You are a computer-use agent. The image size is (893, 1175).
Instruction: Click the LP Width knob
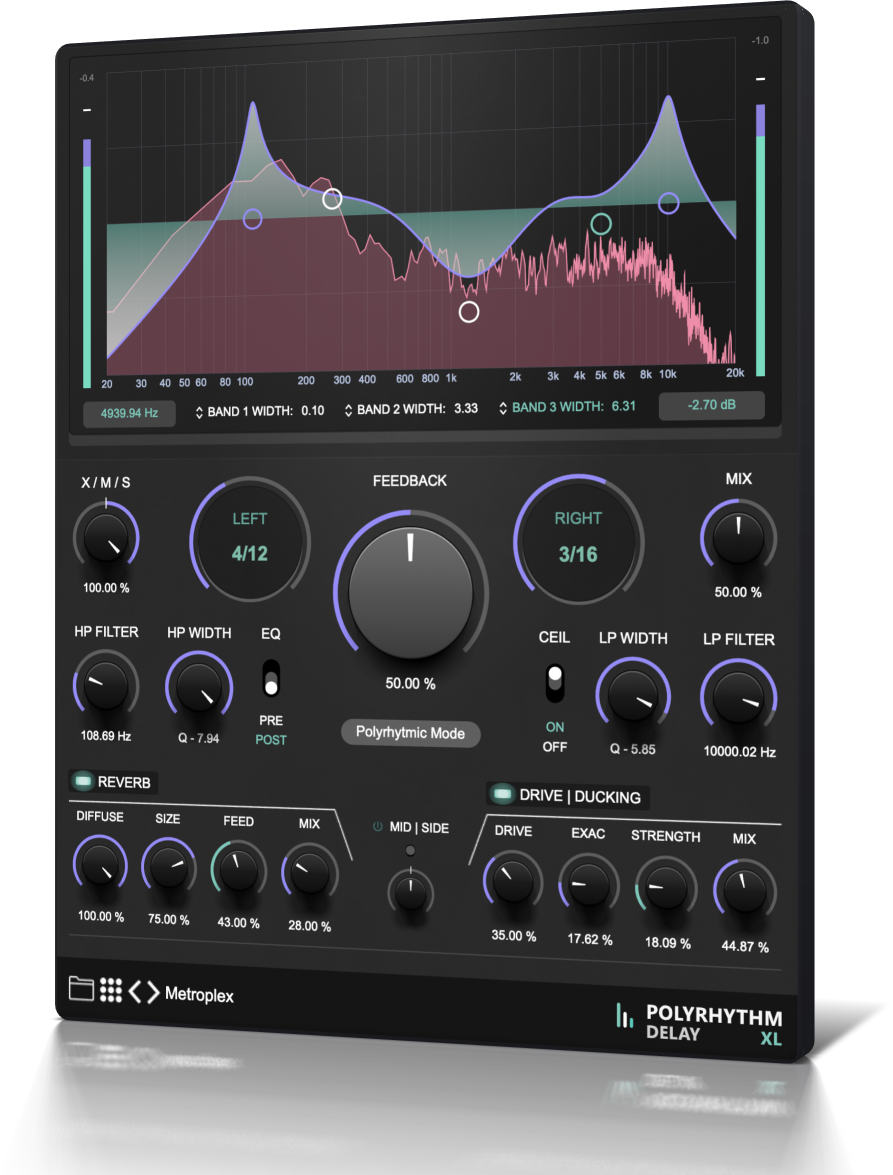(x=633, y=695)
